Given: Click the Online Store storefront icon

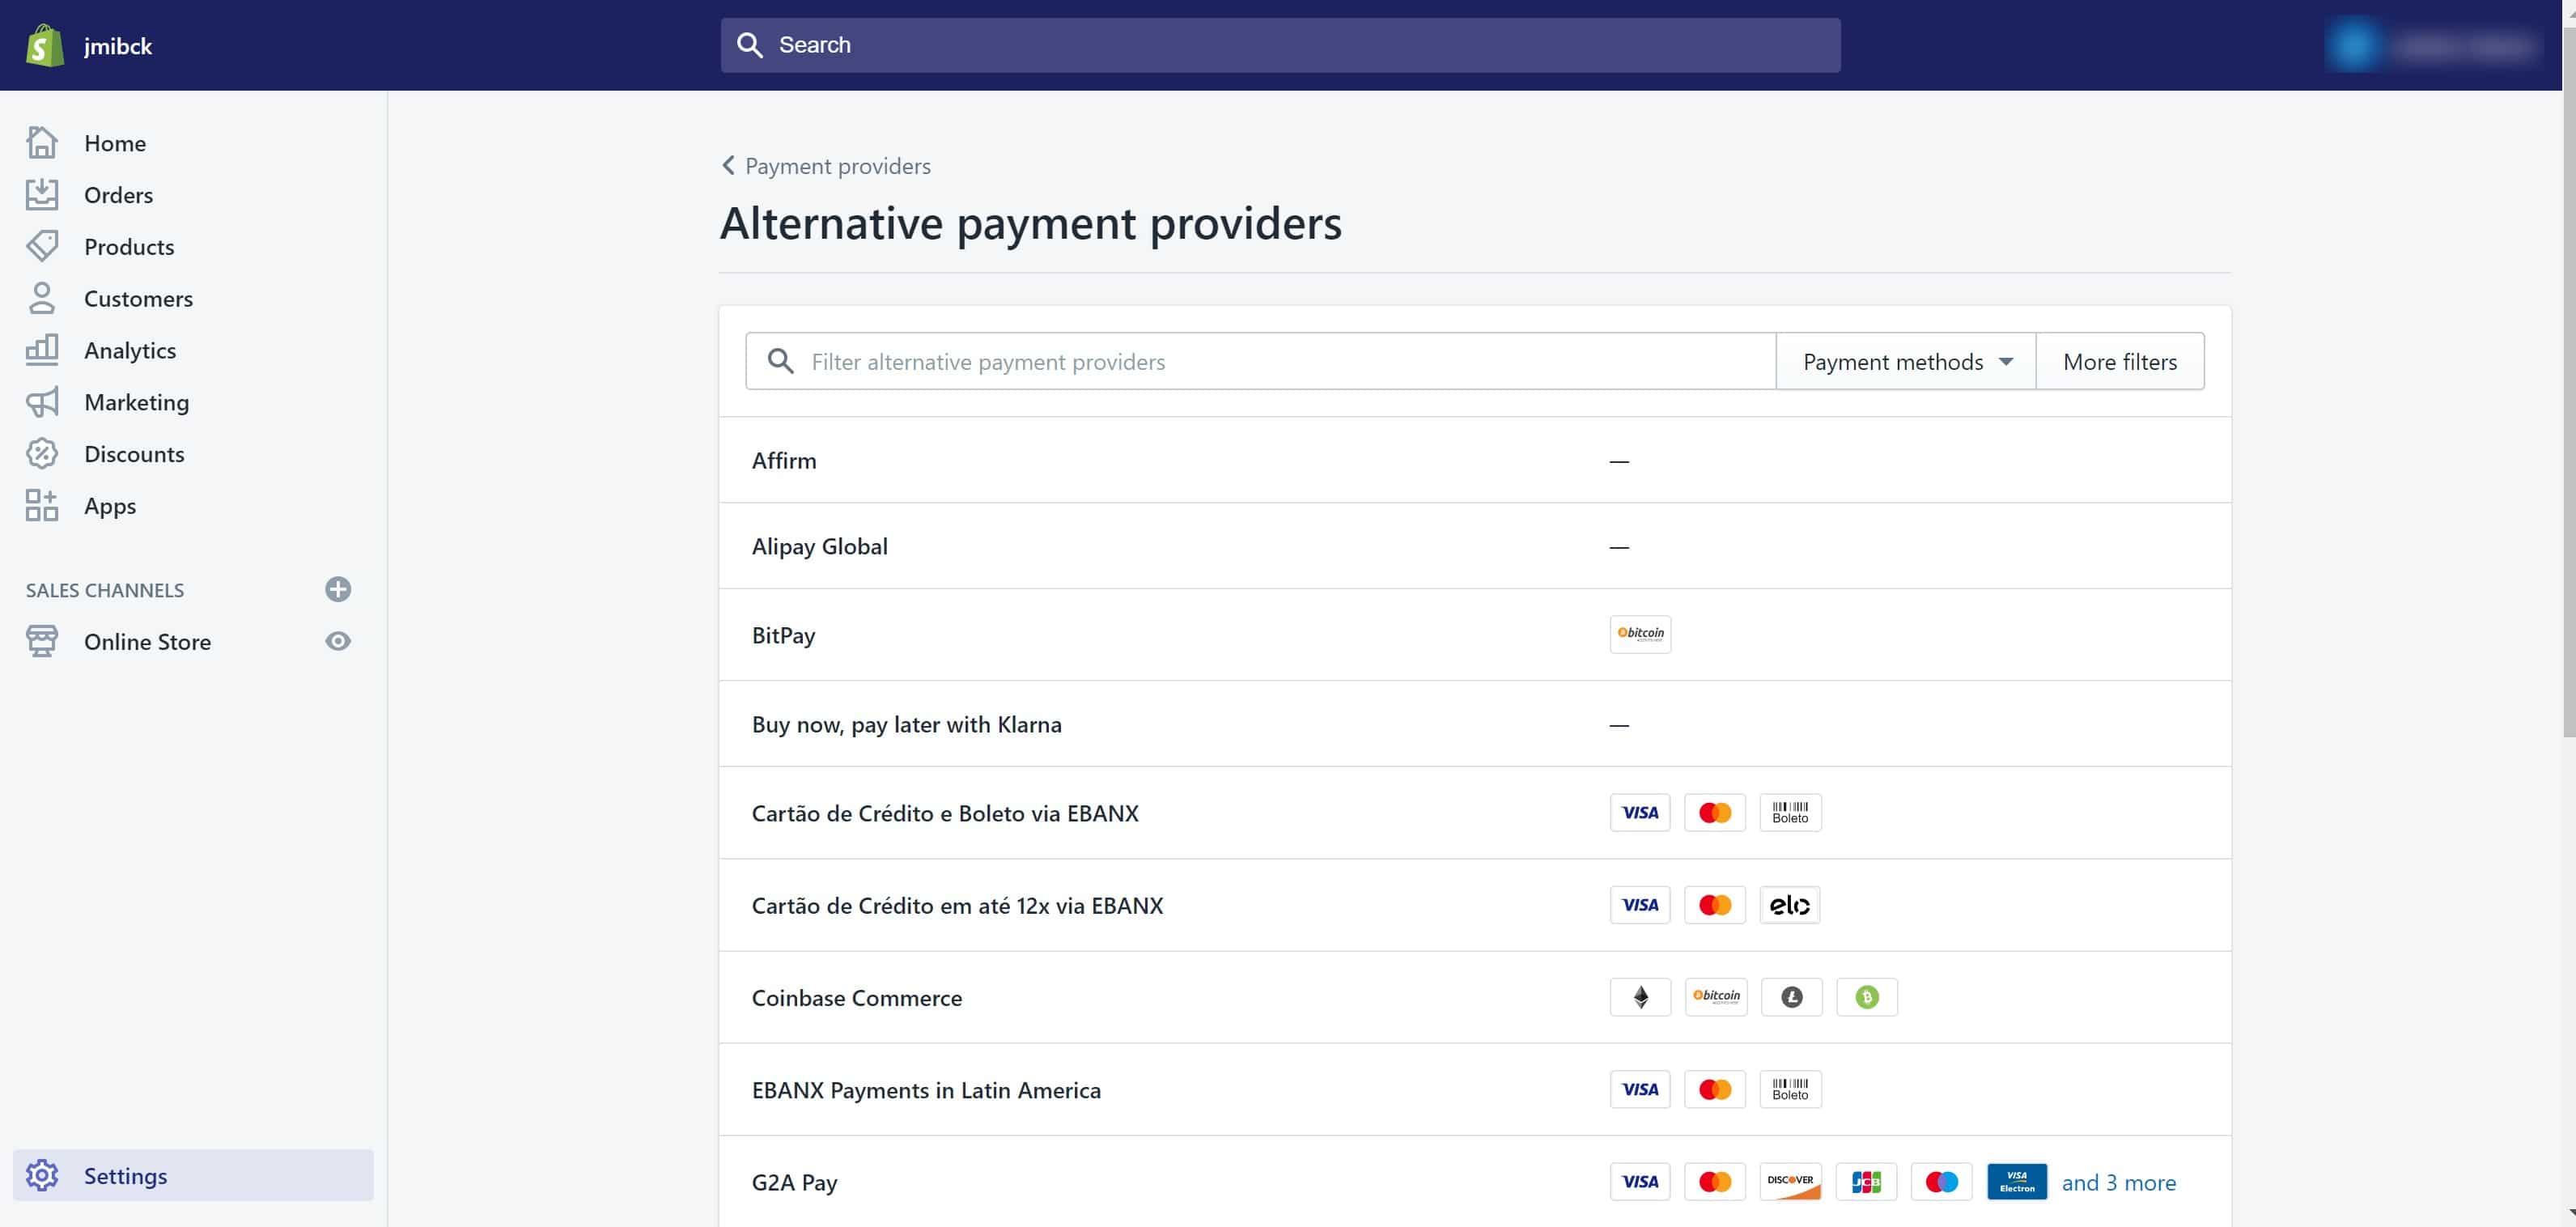Looking at the screenshot, I should click(42, 641).
